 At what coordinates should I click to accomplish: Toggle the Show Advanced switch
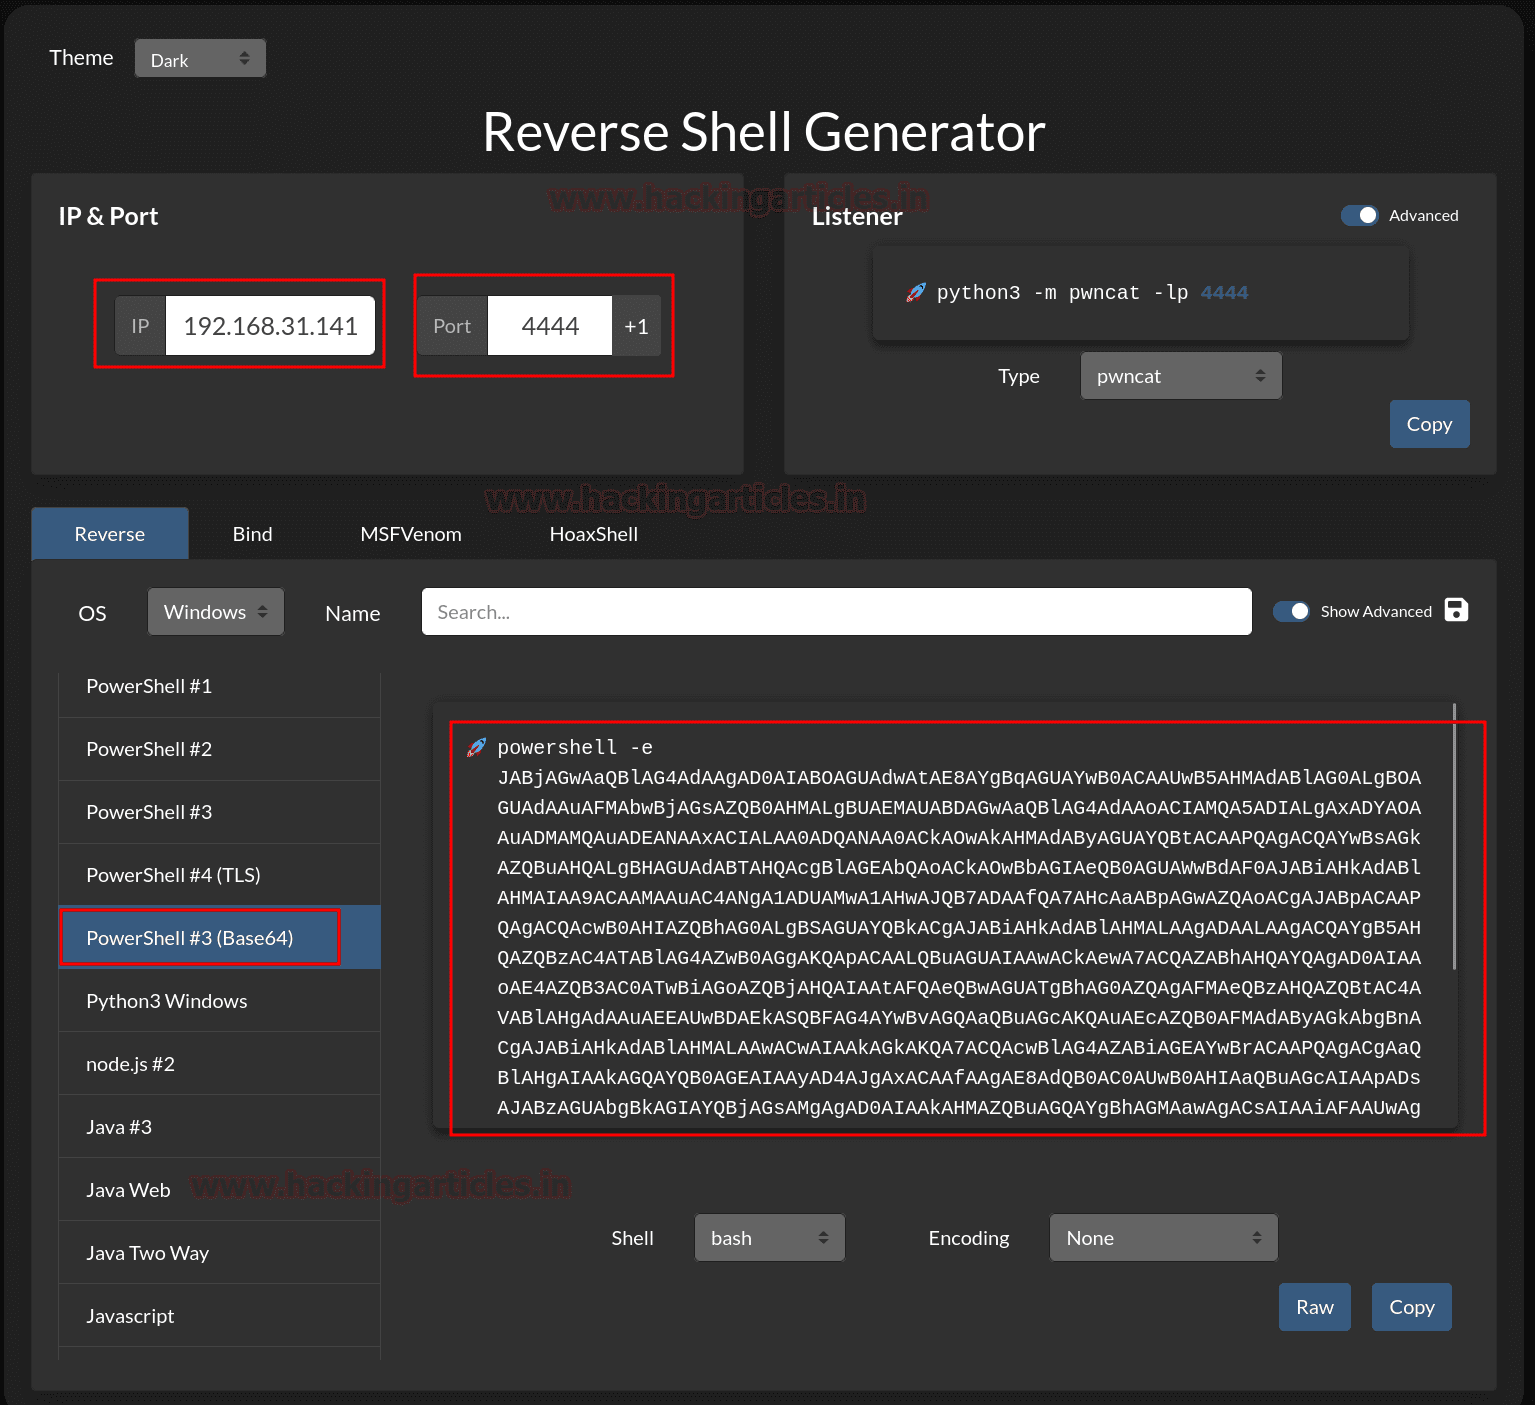(1291, 611)
